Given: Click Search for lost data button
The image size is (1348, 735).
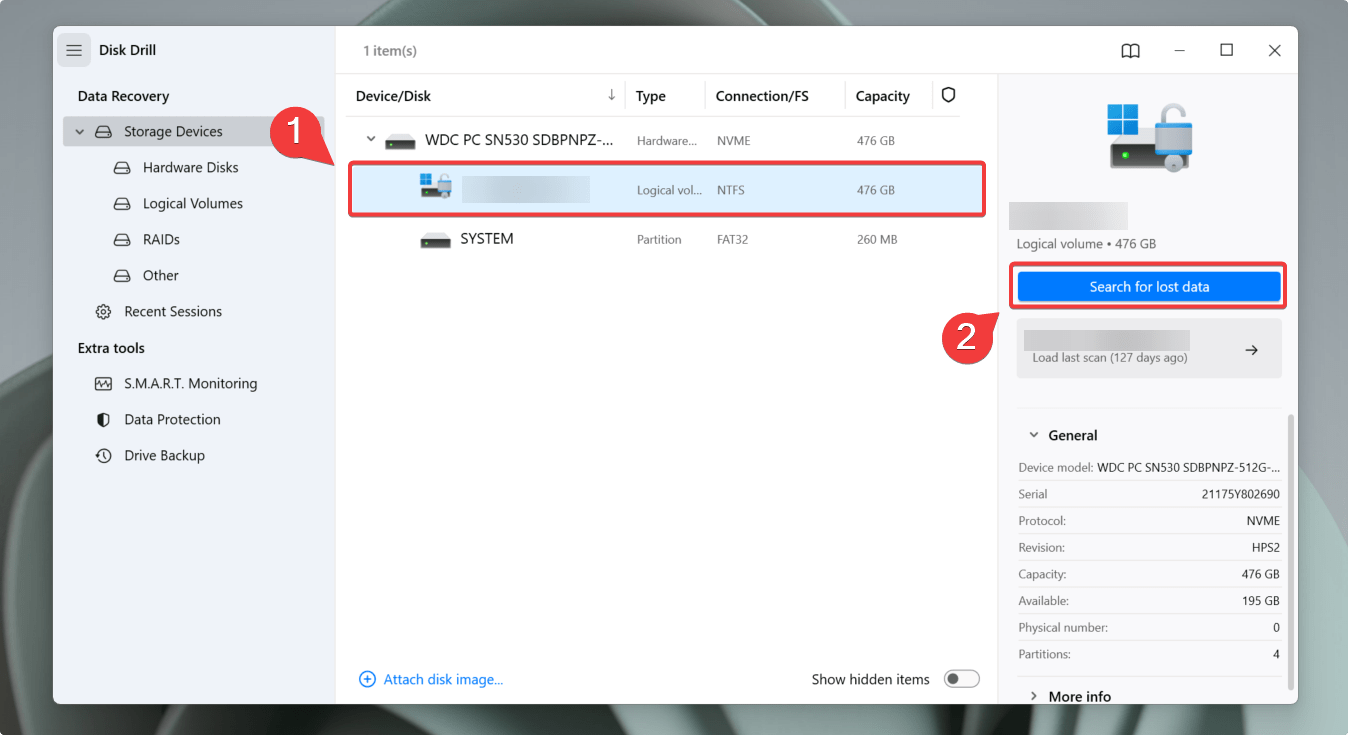Looking at the screenshot, I should 1149,287.
